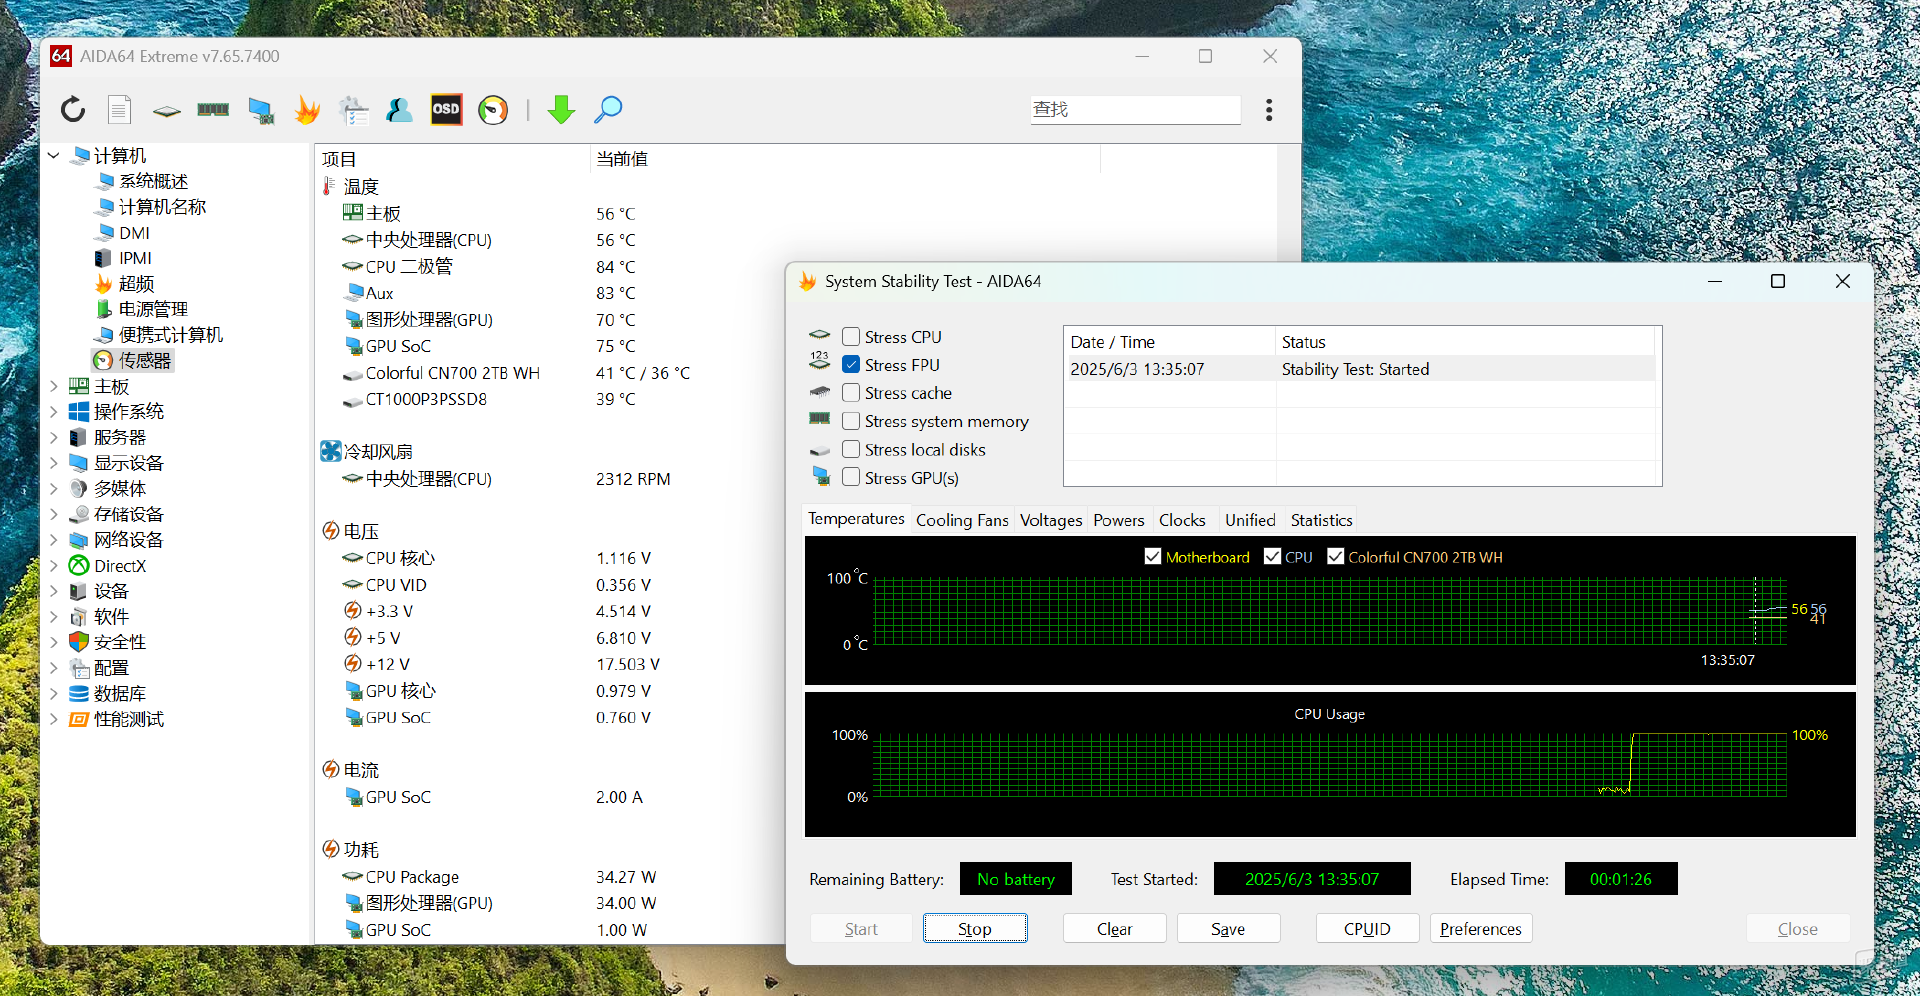Select the Stability Test: Started log row
The height and width of the screenshot is (996, 1920).
click(x=1360, y=369)
